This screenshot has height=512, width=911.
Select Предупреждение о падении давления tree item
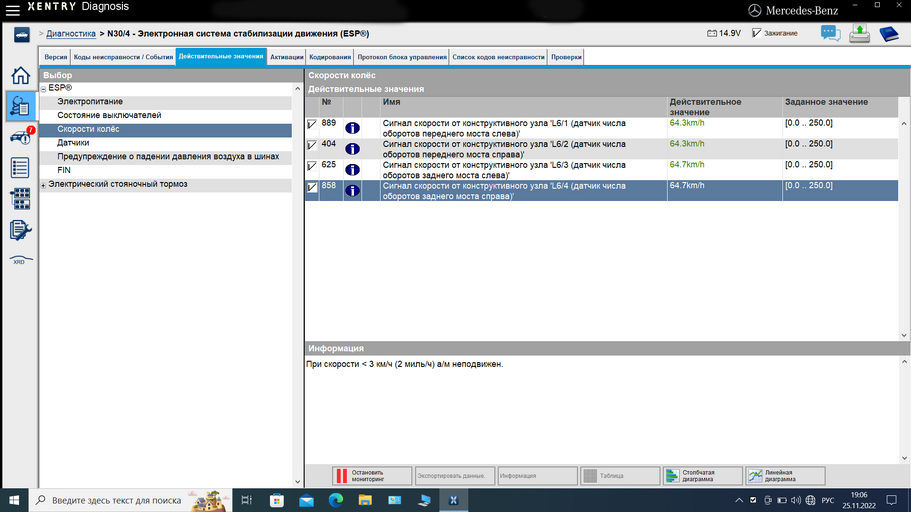pyautogui.click(x=166, y=157)
